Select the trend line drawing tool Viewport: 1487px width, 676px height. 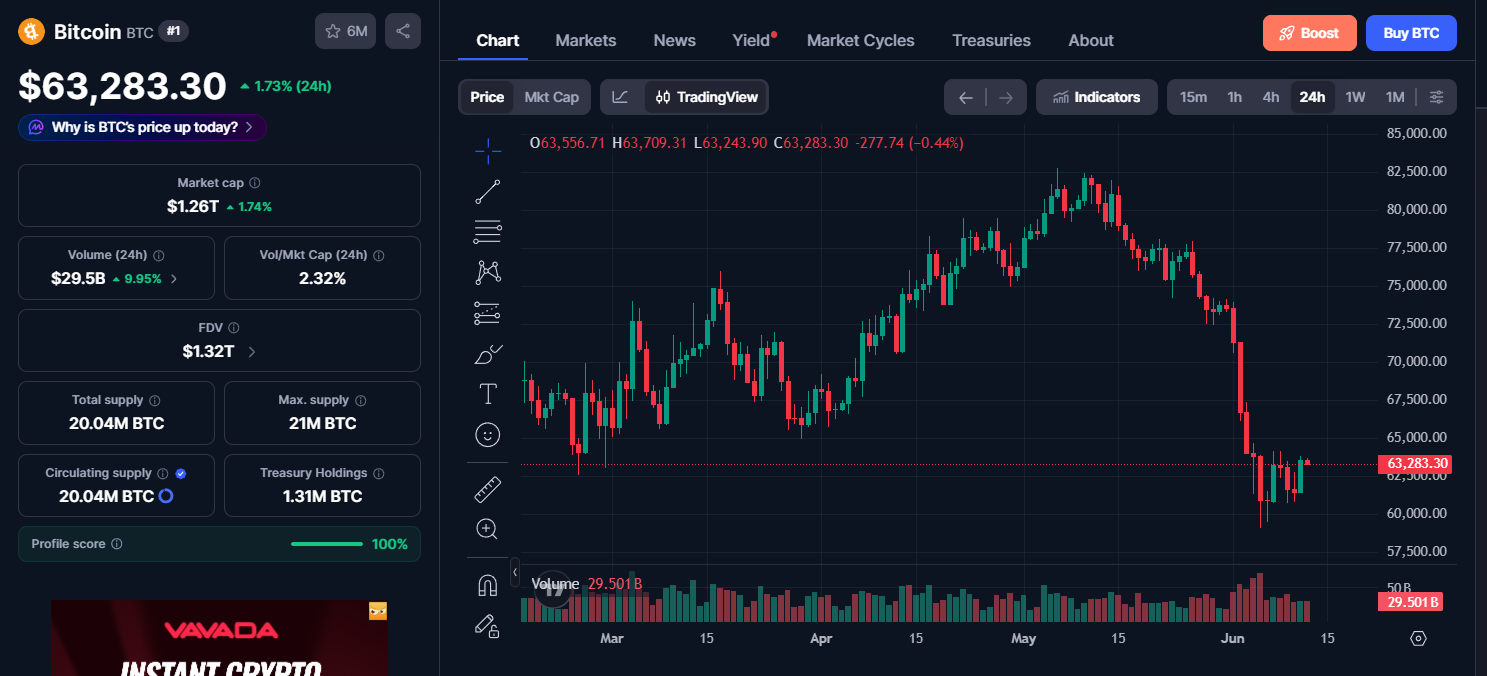[x=488, y=191]
